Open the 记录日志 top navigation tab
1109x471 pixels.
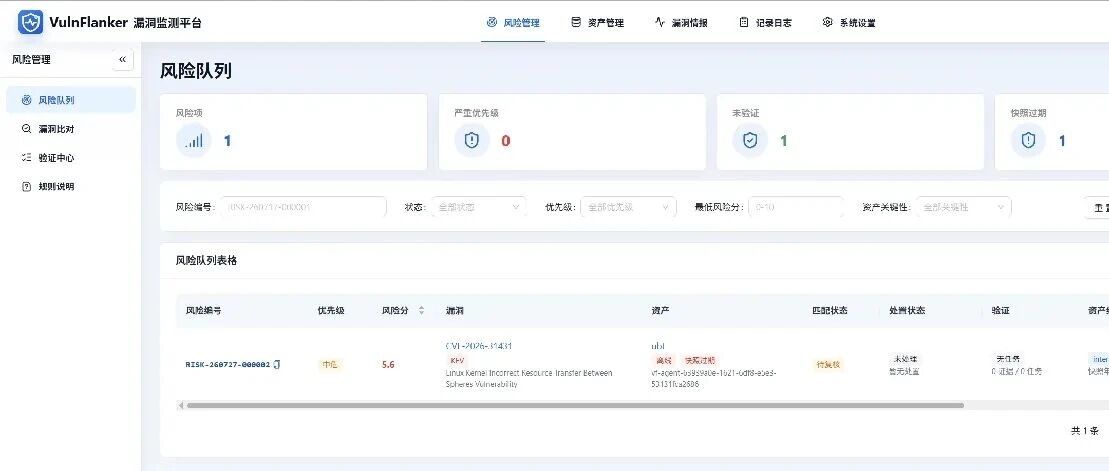coord(765,23)
